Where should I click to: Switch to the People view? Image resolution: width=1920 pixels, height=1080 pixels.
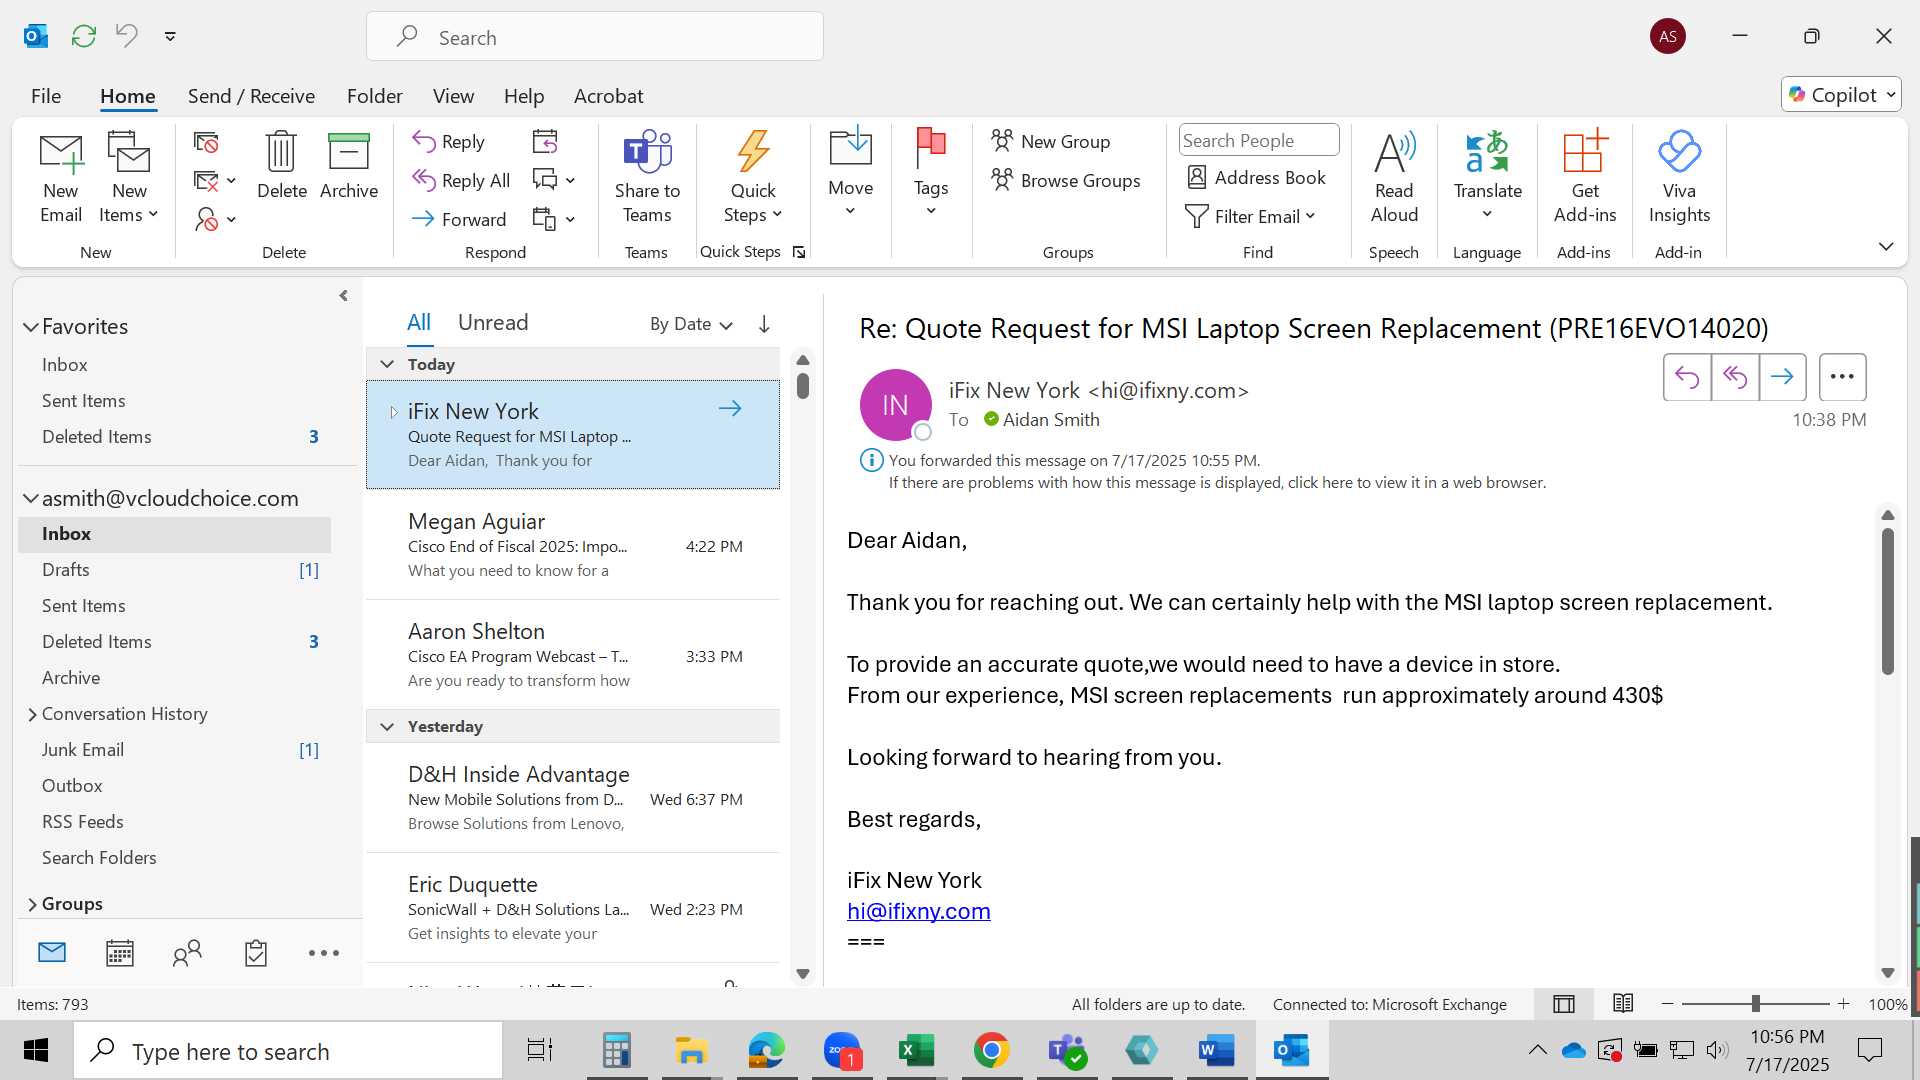click(187, 953)
